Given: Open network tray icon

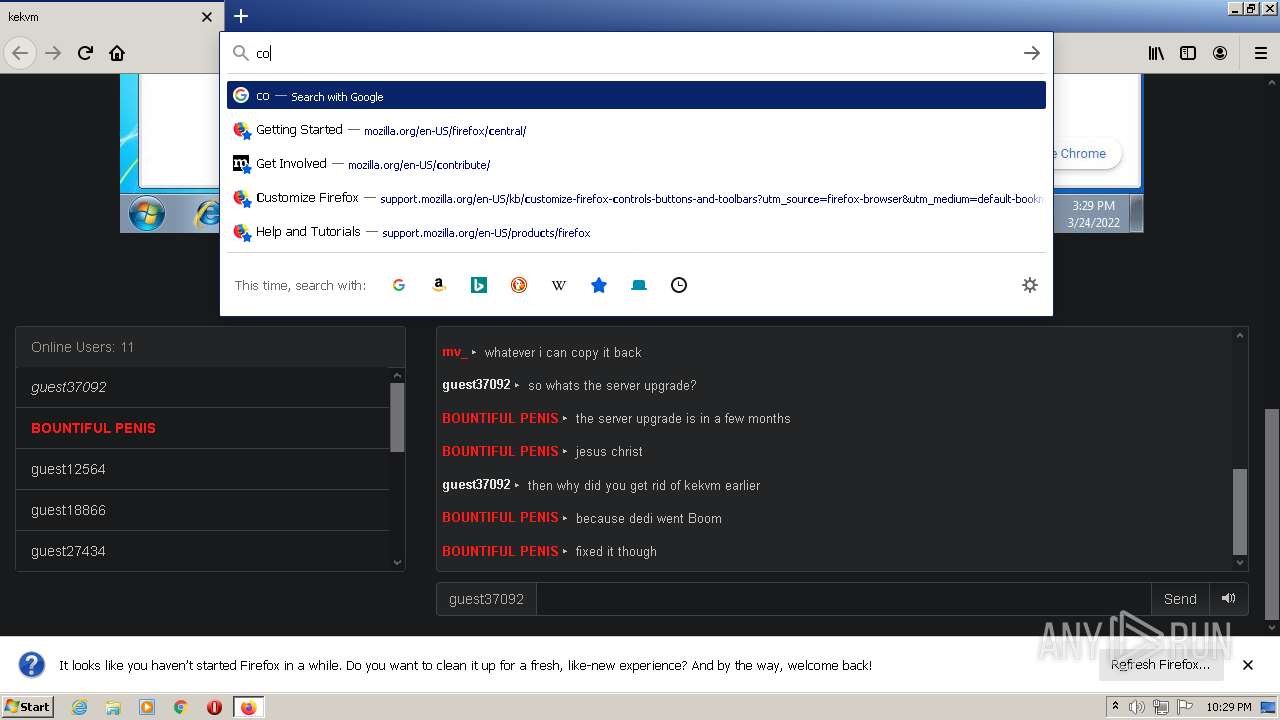Looking at the screenshot, I should point(1160,707).
